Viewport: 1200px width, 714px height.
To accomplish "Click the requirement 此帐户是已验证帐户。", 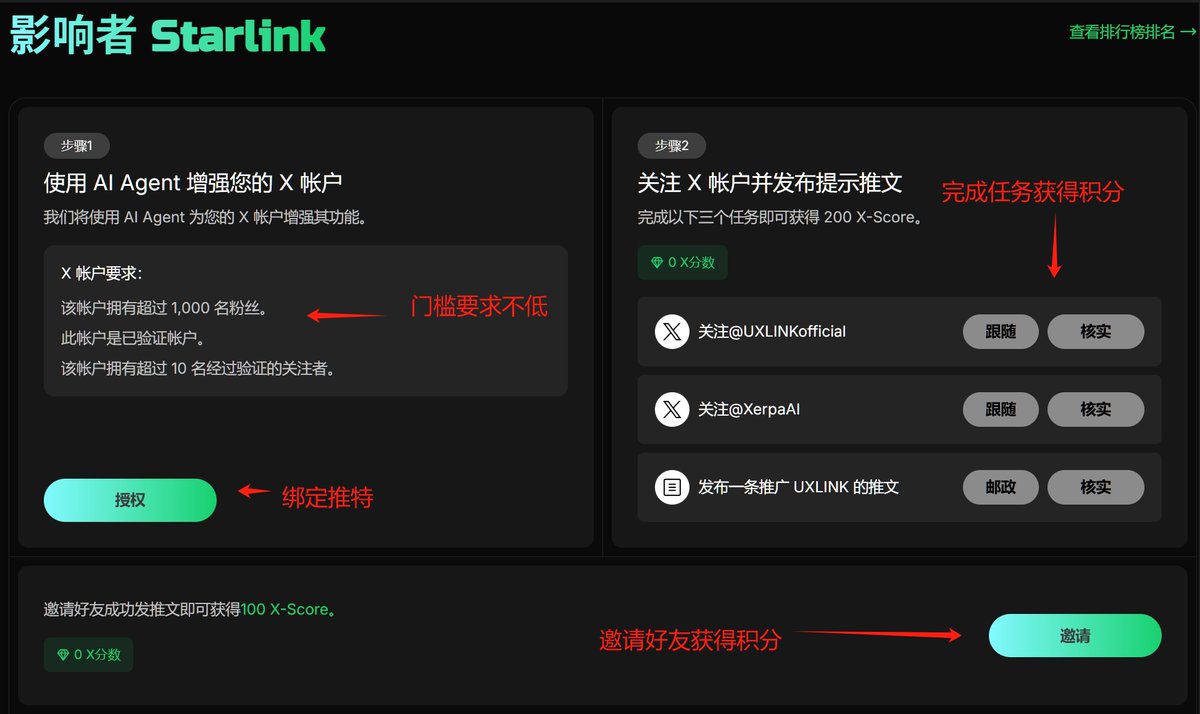I will pyautogui.click(x=133, y=338).
